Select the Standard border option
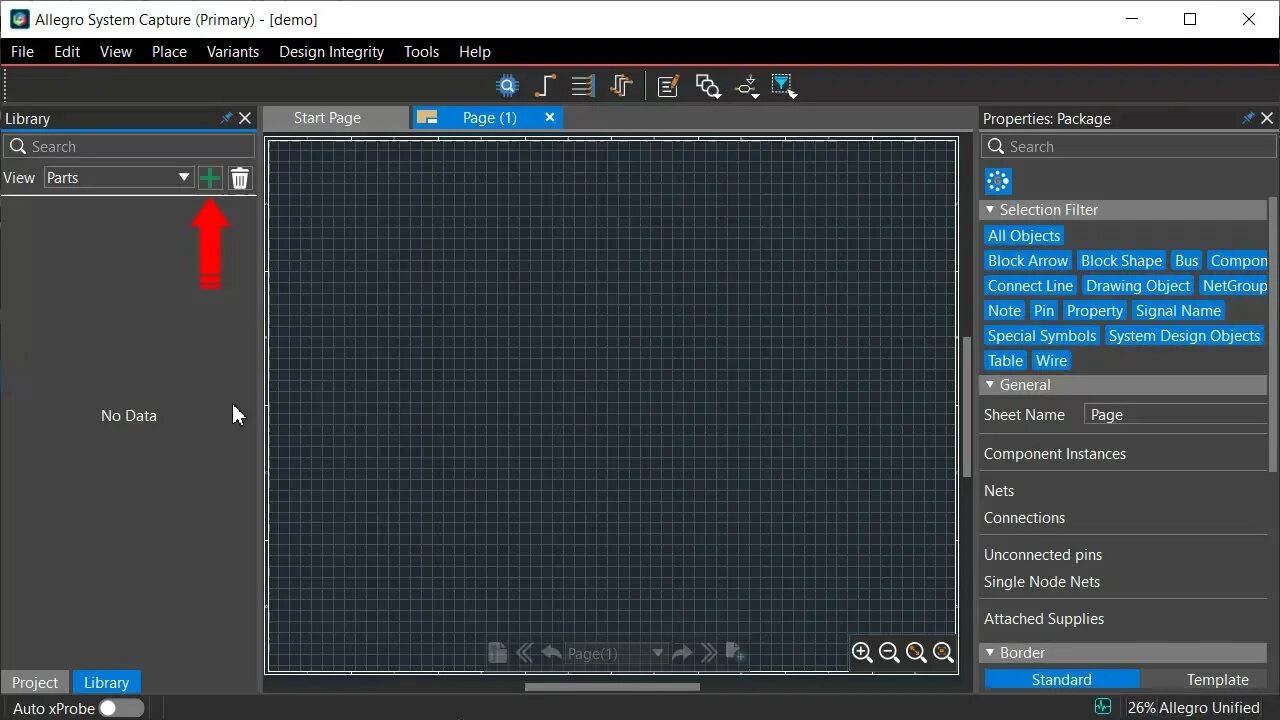1280x720 pixels. coord(1062,680)
